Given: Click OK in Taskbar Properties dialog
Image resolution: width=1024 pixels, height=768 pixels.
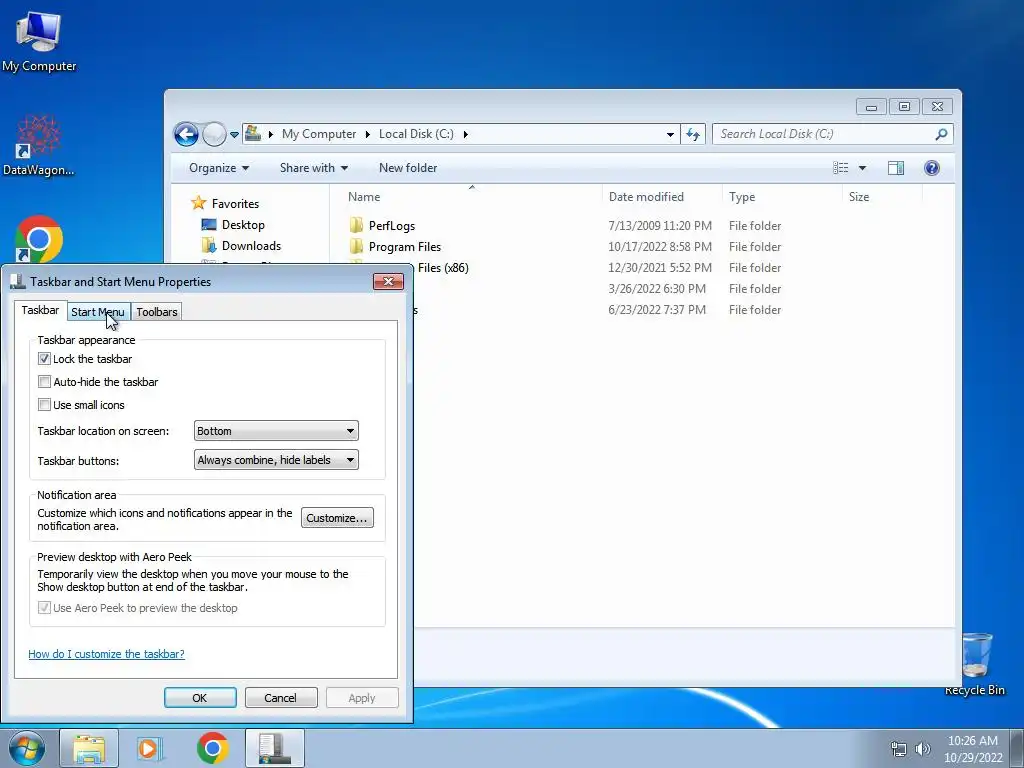Looking at the screenshot, I should click(200, 697).
